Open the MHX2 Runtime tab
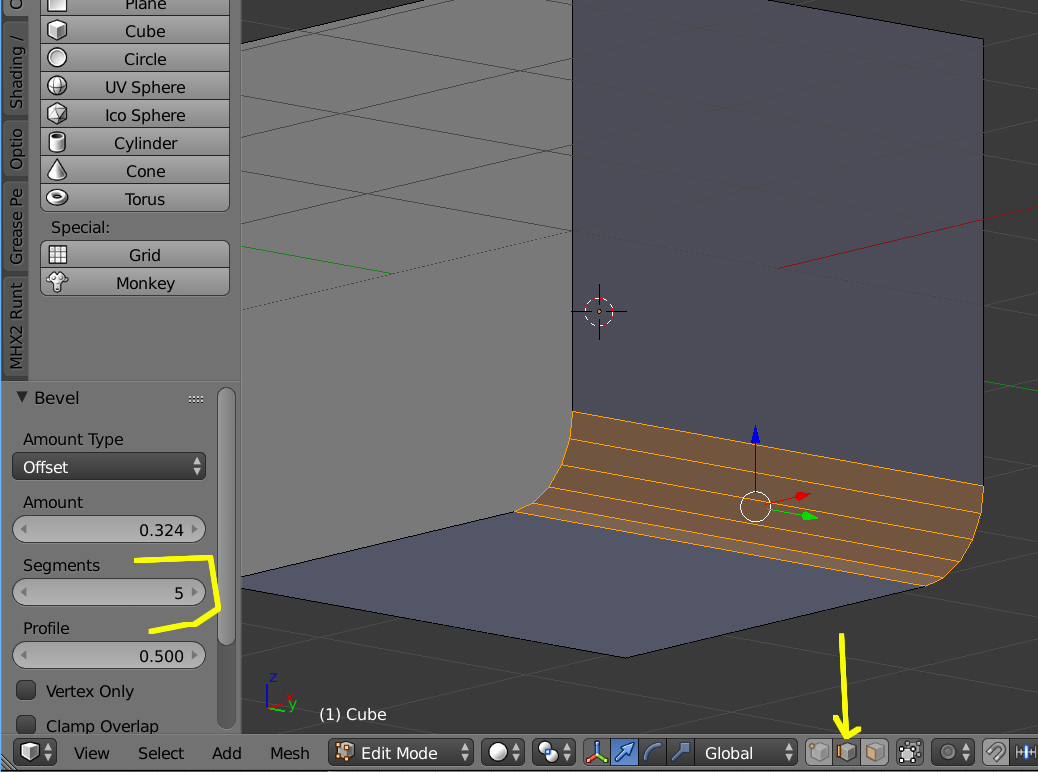 click(16, 325)
